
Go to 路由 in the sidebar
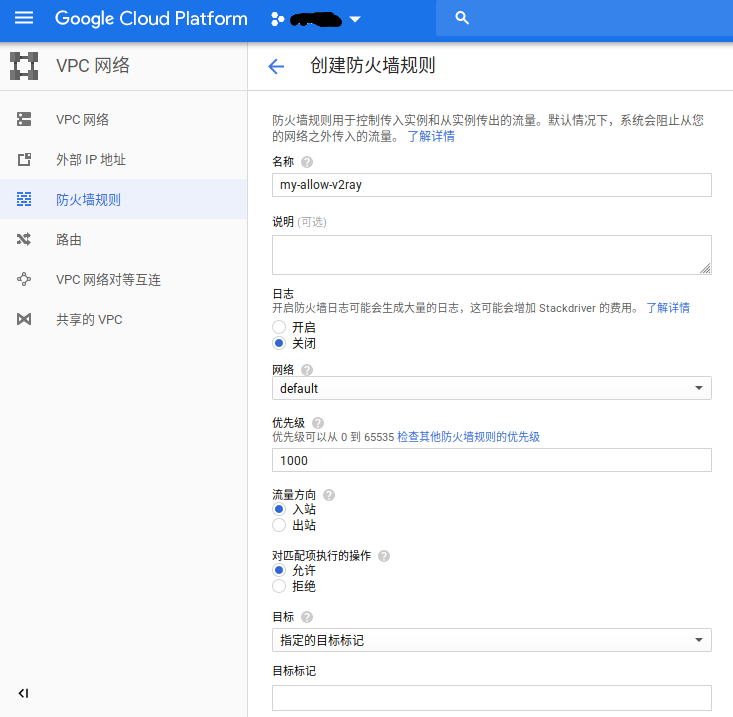69,240
